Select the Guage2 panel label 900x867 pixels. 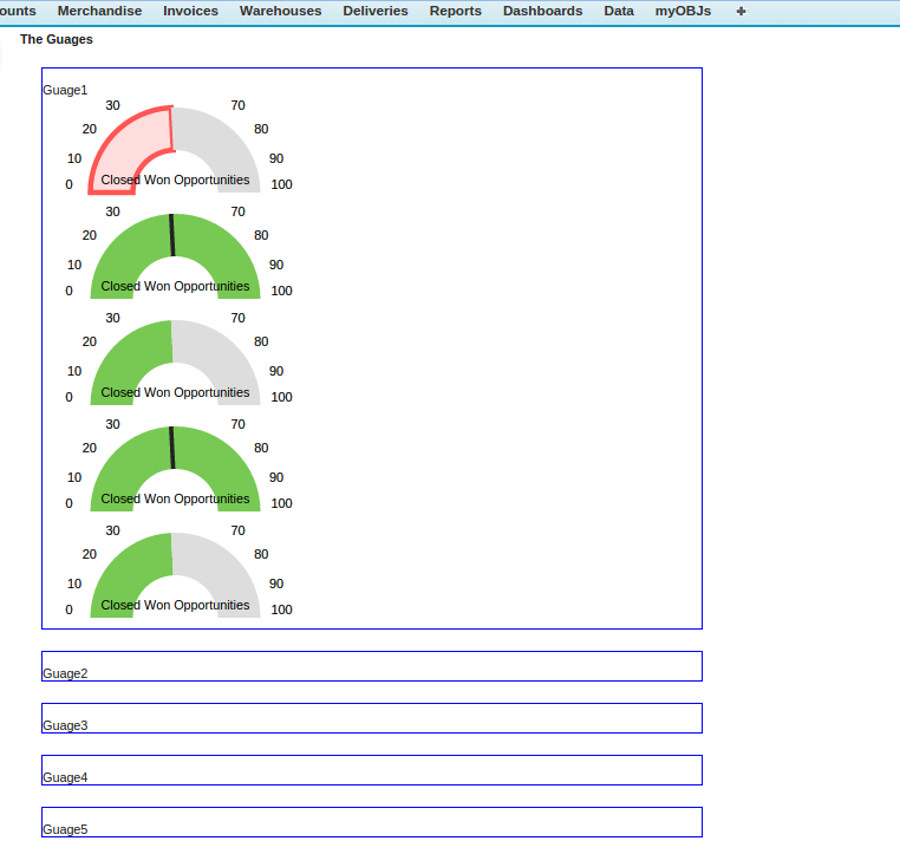pos(65,674)
